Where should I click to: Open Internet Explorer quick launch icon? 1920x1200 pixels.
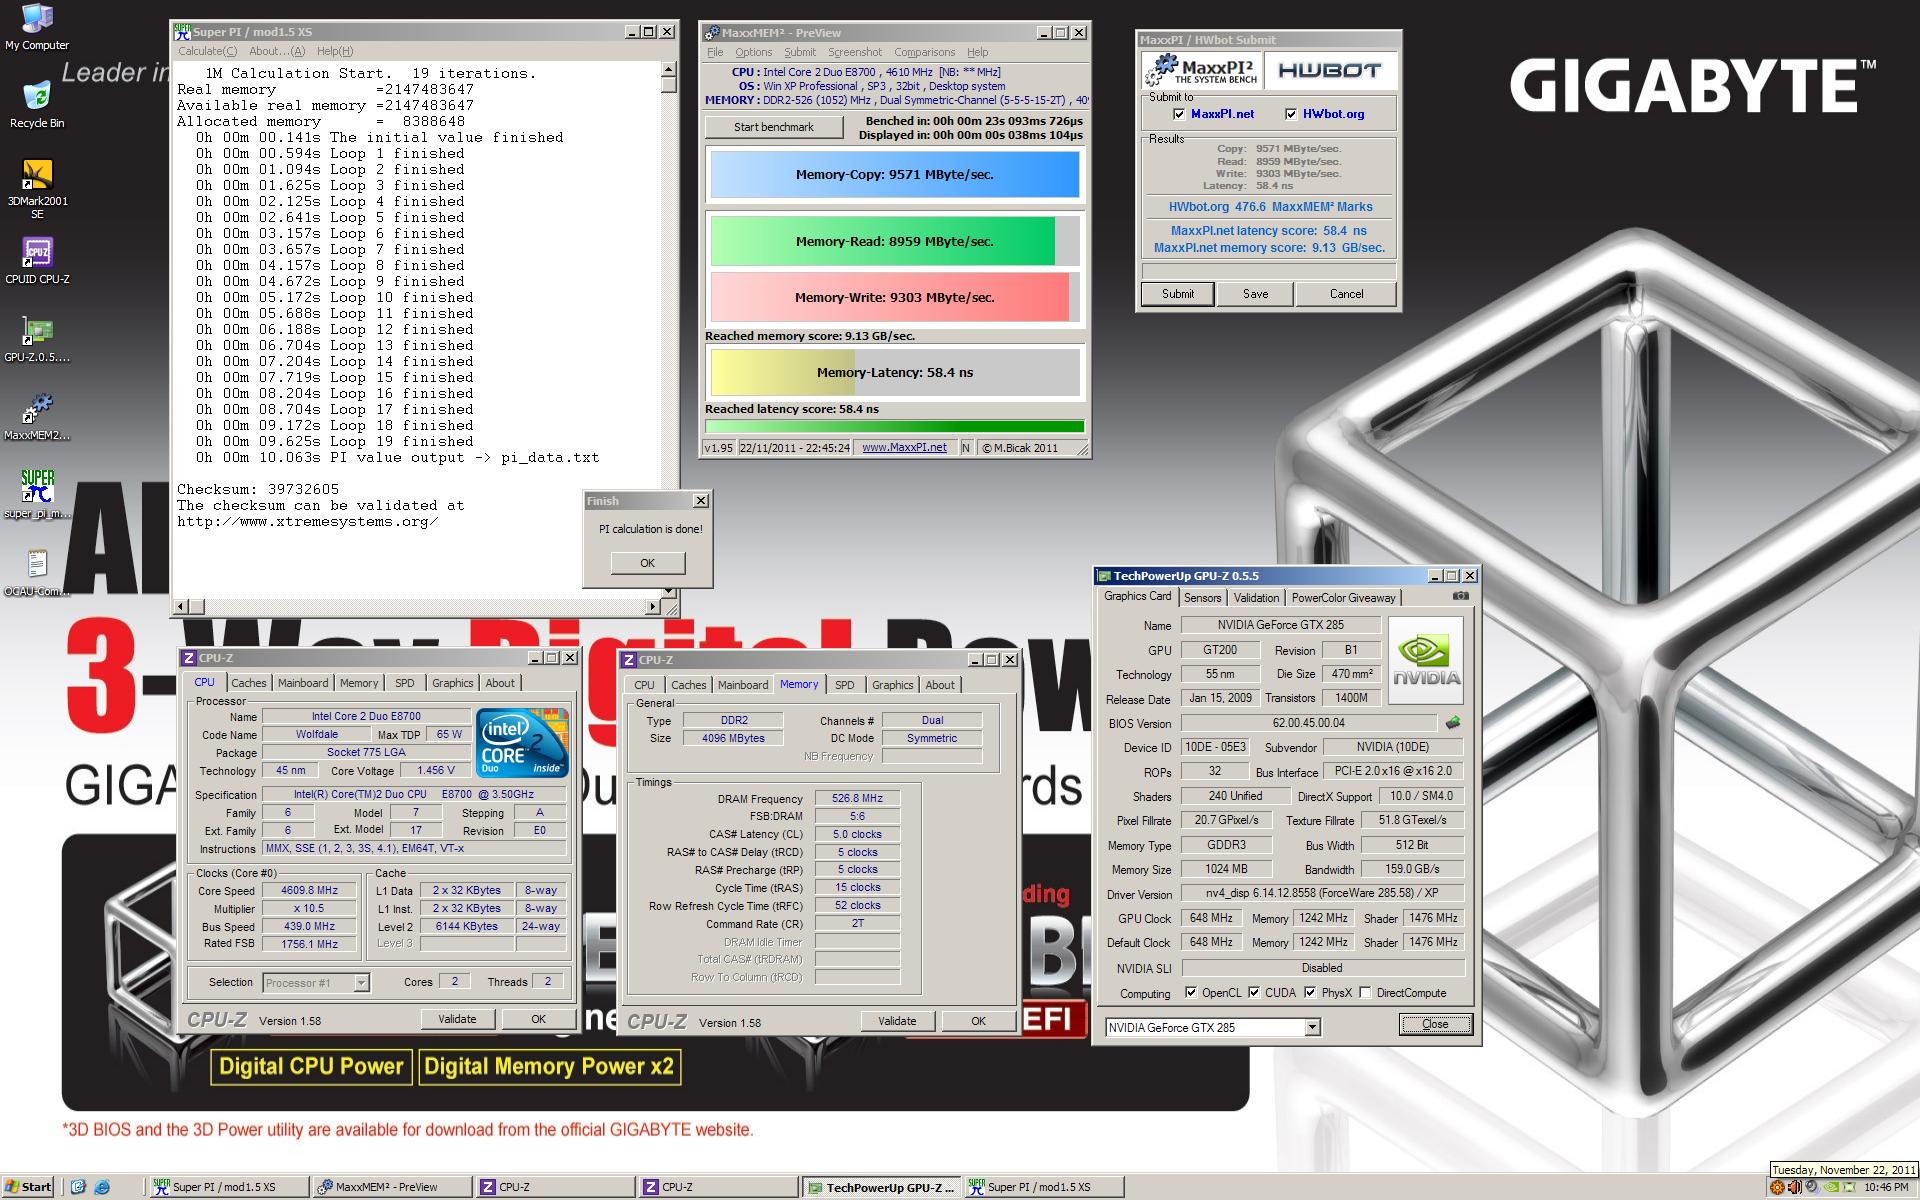point(102,1187)
